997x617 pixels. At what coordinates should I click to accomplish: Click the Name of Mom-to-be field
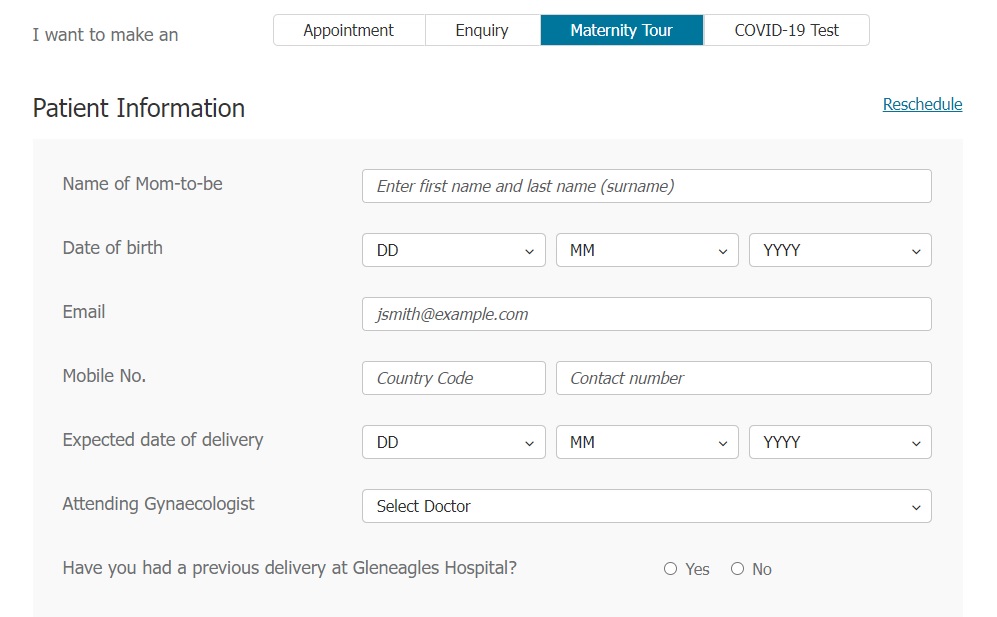(x=646, y=186)
